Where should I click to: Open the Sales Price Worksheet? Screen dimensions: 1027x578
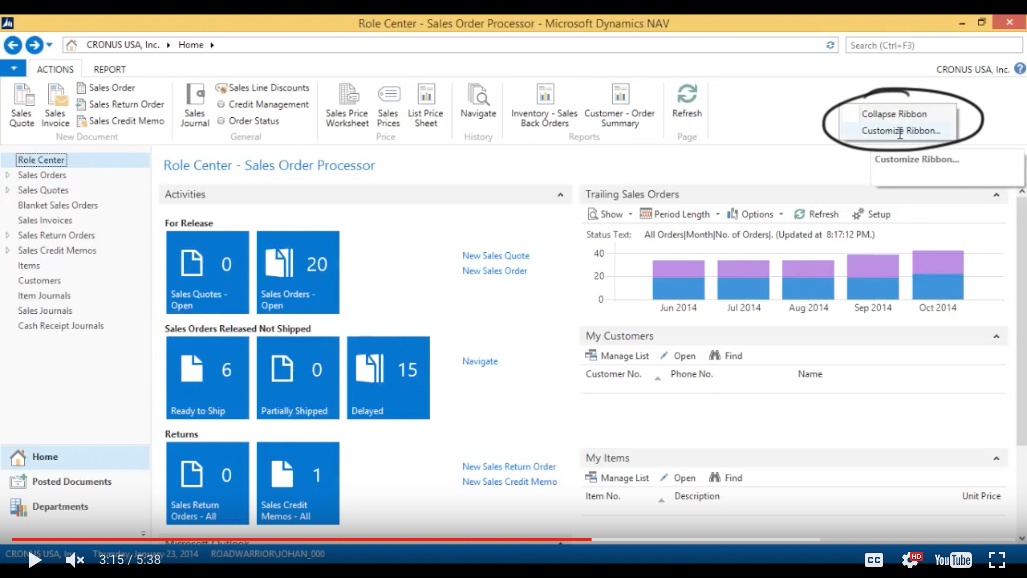pyautogui.click(x=348, y=105)
